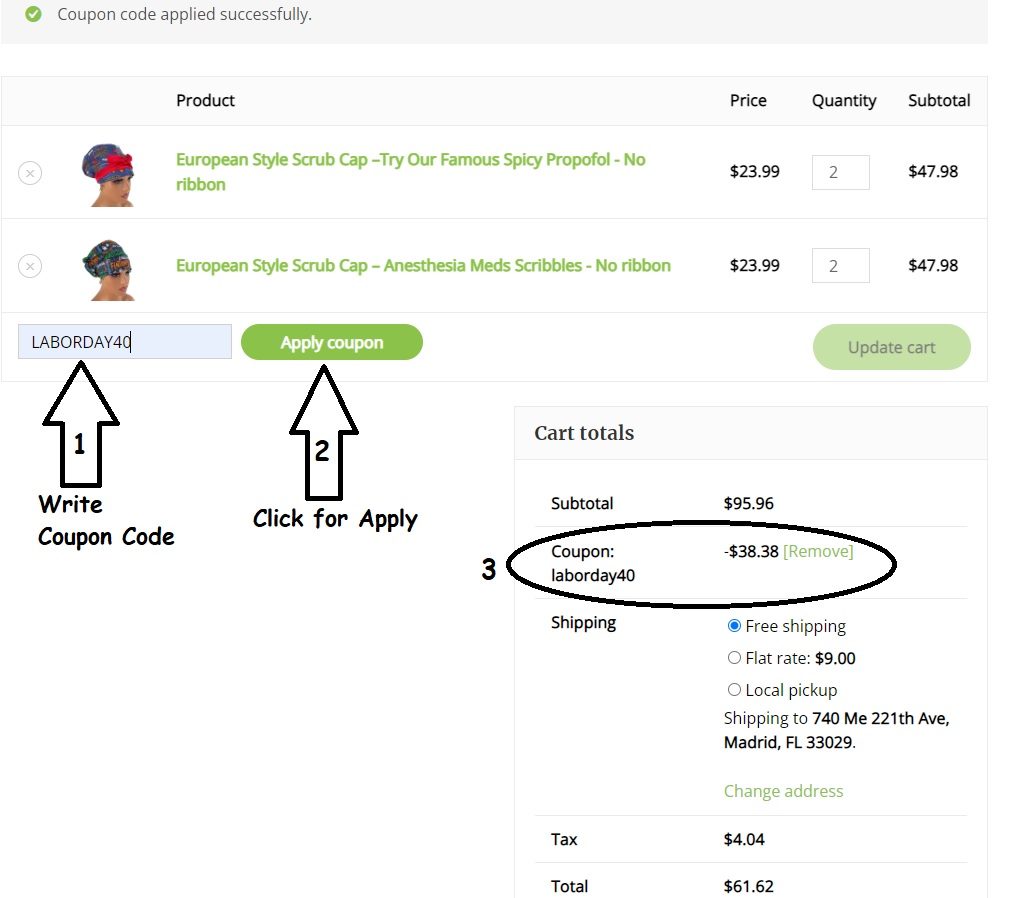This screenshot has width=1011, height=898.
Task: Focus the Spicy Propofol quantity box
Action: click(x=840, y=172)
